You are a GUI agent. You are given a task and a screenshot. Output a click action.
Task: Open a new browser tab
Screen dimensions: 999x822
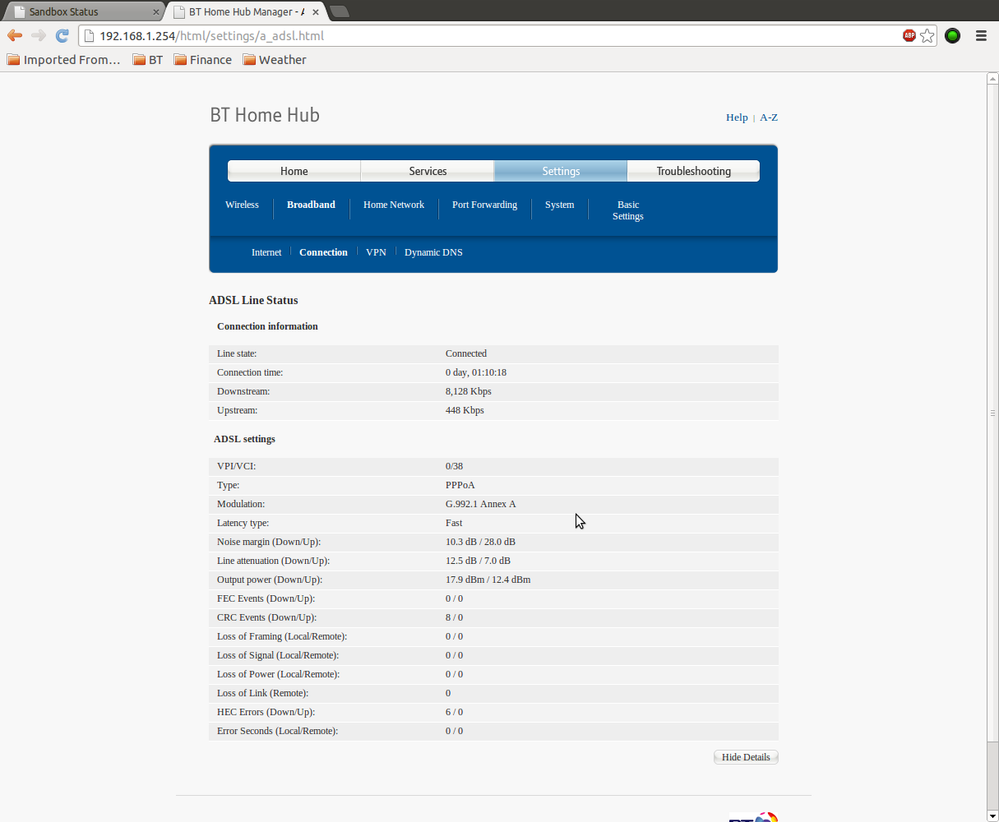coord(340,11)
